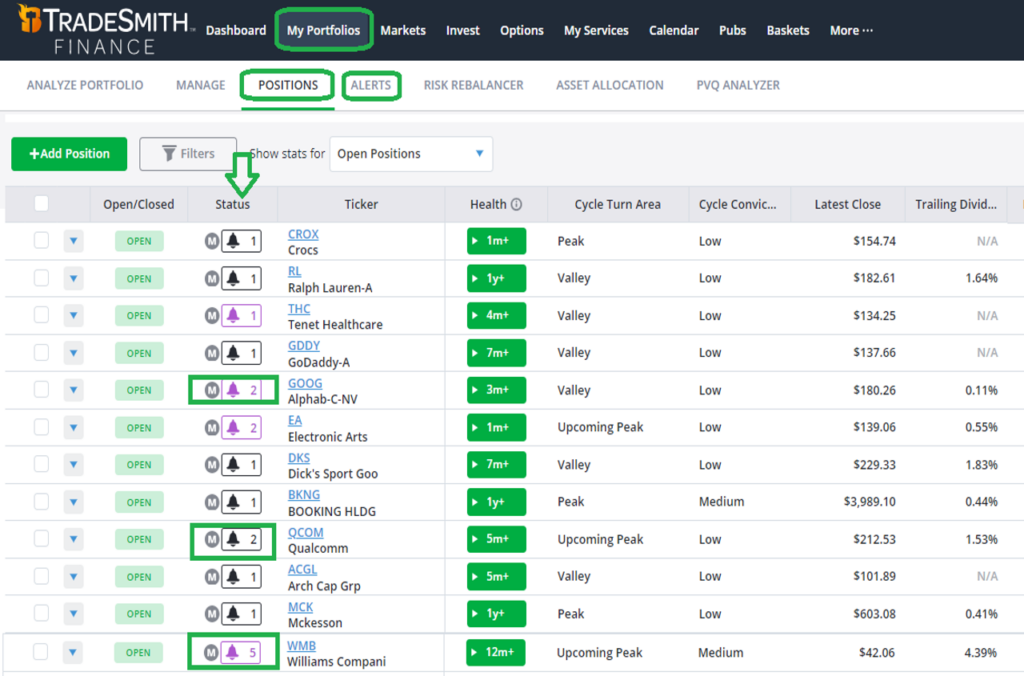Click the M status icon for GOOG
The height and width of the screenshot is (676, 1024).
(x=212, y=390)
